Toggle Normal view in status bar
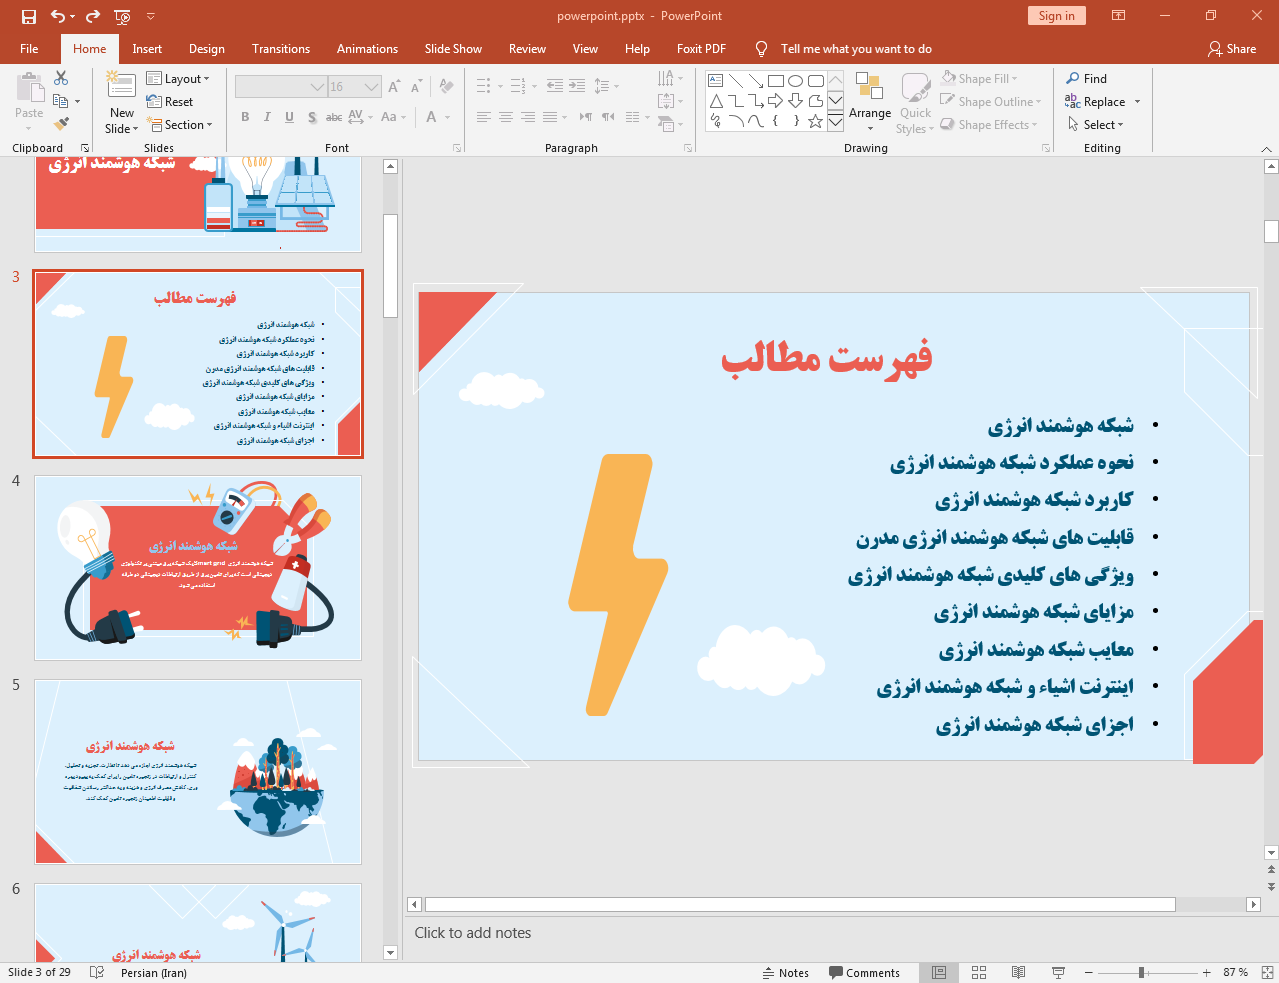This screenshot has height=983, width=1279. 939,972
